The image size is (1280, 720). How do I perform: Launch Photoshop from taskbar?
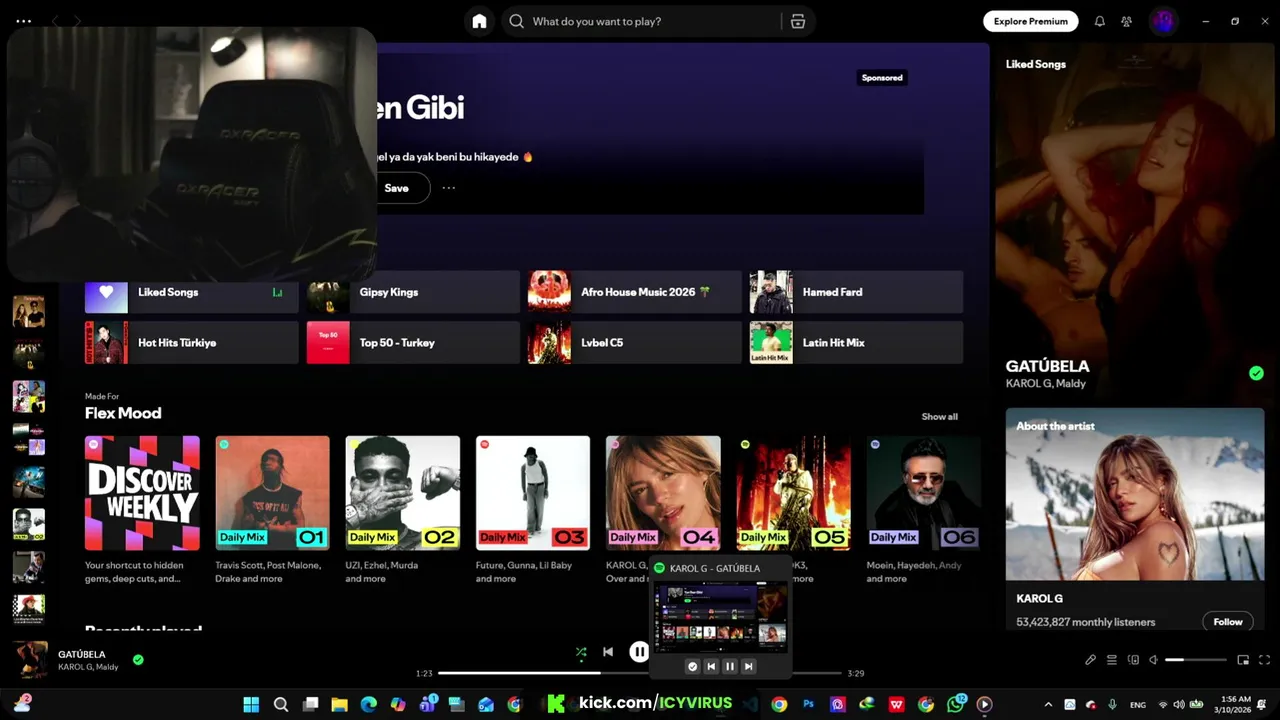click(809, 704)
